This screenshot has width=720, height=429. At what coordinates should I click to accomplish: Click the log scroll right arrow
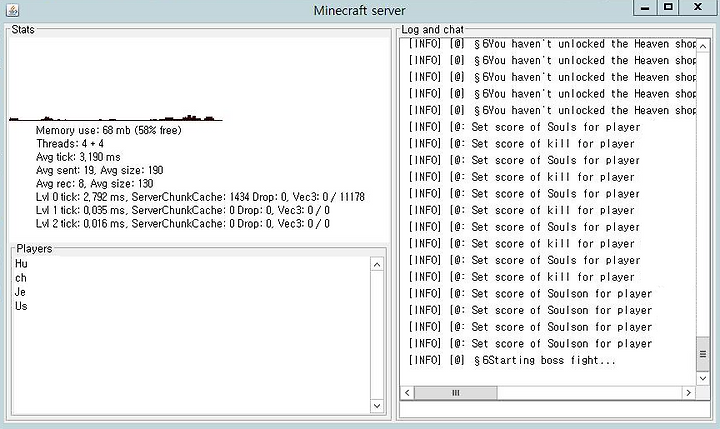(688, 393)
